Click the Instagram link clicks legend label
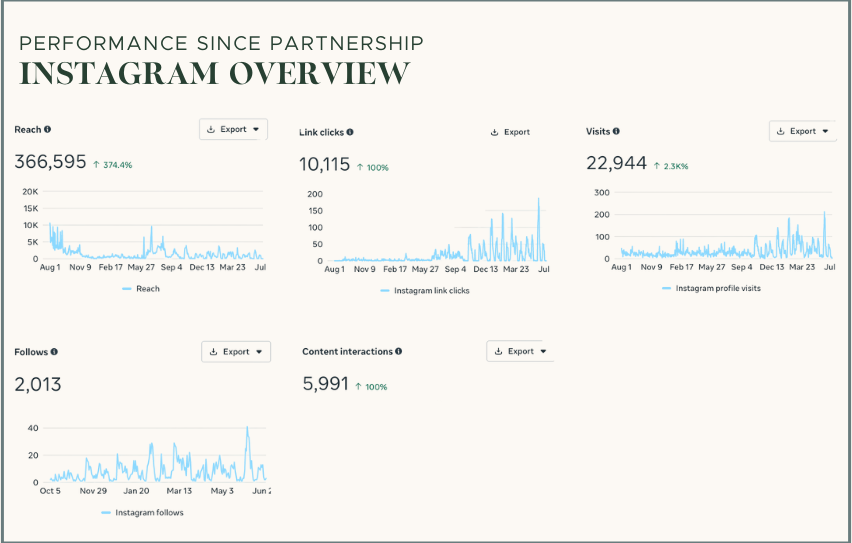The width and height of the screenshot is (852, 543). click(x=431, y=291)
